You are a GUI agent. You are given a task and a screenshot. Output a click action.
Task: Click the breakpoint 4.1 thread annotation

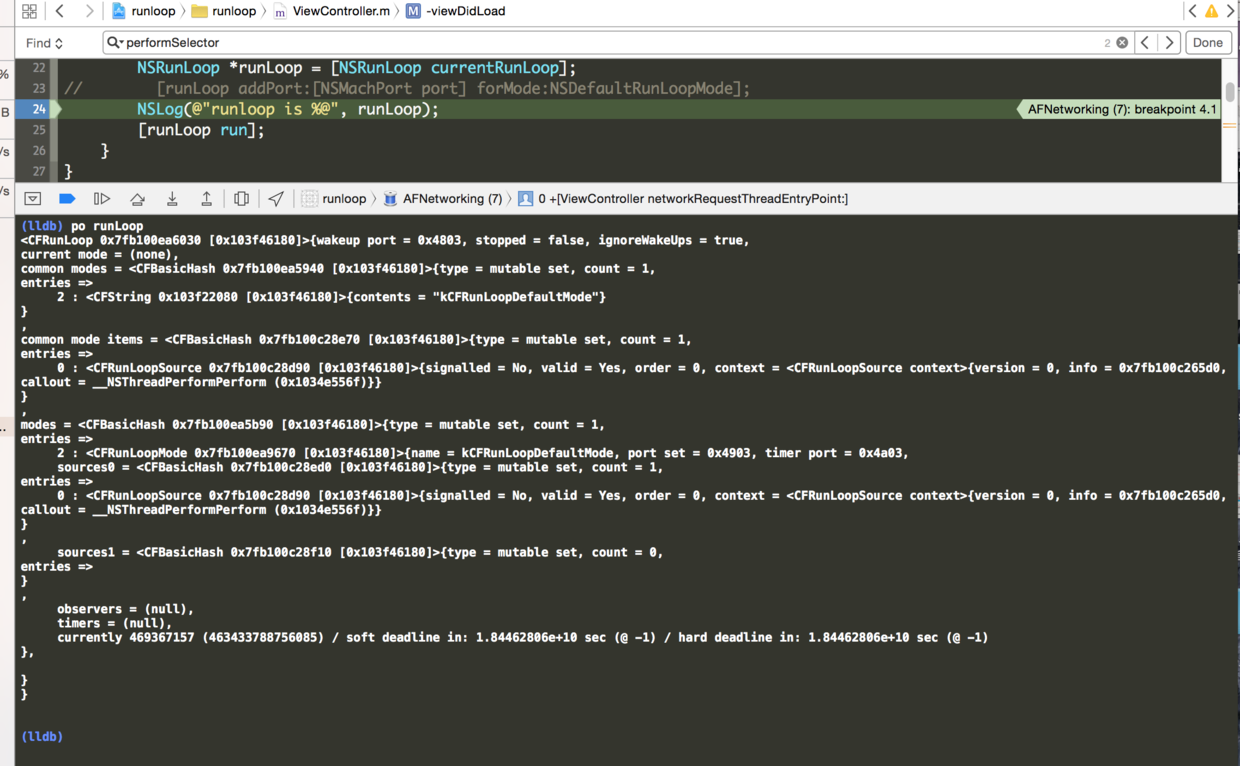1118,109
